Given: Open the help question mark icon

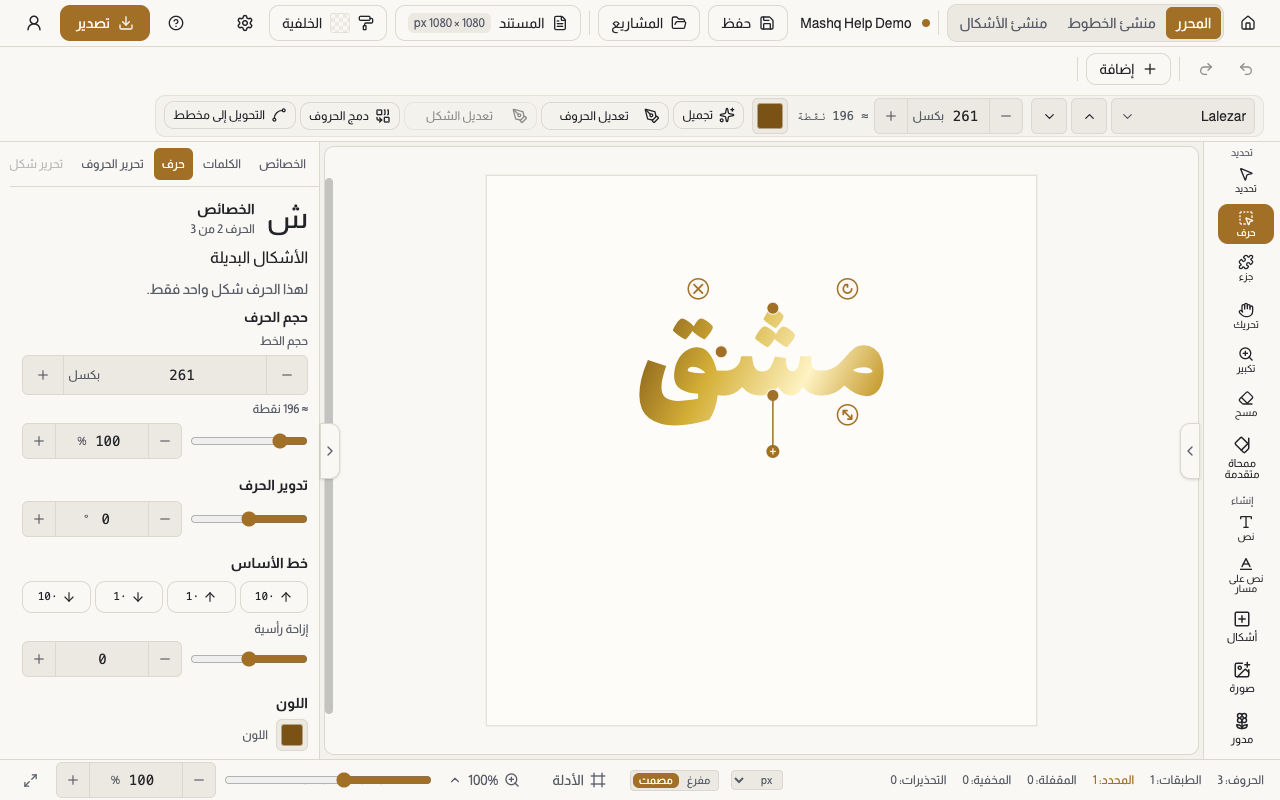Looking at the screenshot, I should click(176, 23).
